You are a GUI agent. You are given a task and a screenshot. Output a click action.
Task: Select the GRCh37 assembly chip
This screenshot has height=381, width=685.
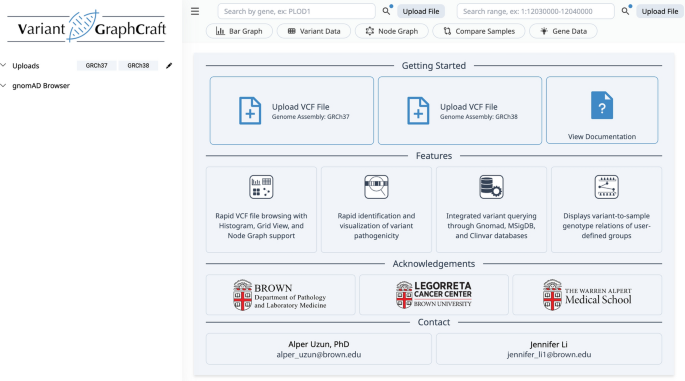97,66
